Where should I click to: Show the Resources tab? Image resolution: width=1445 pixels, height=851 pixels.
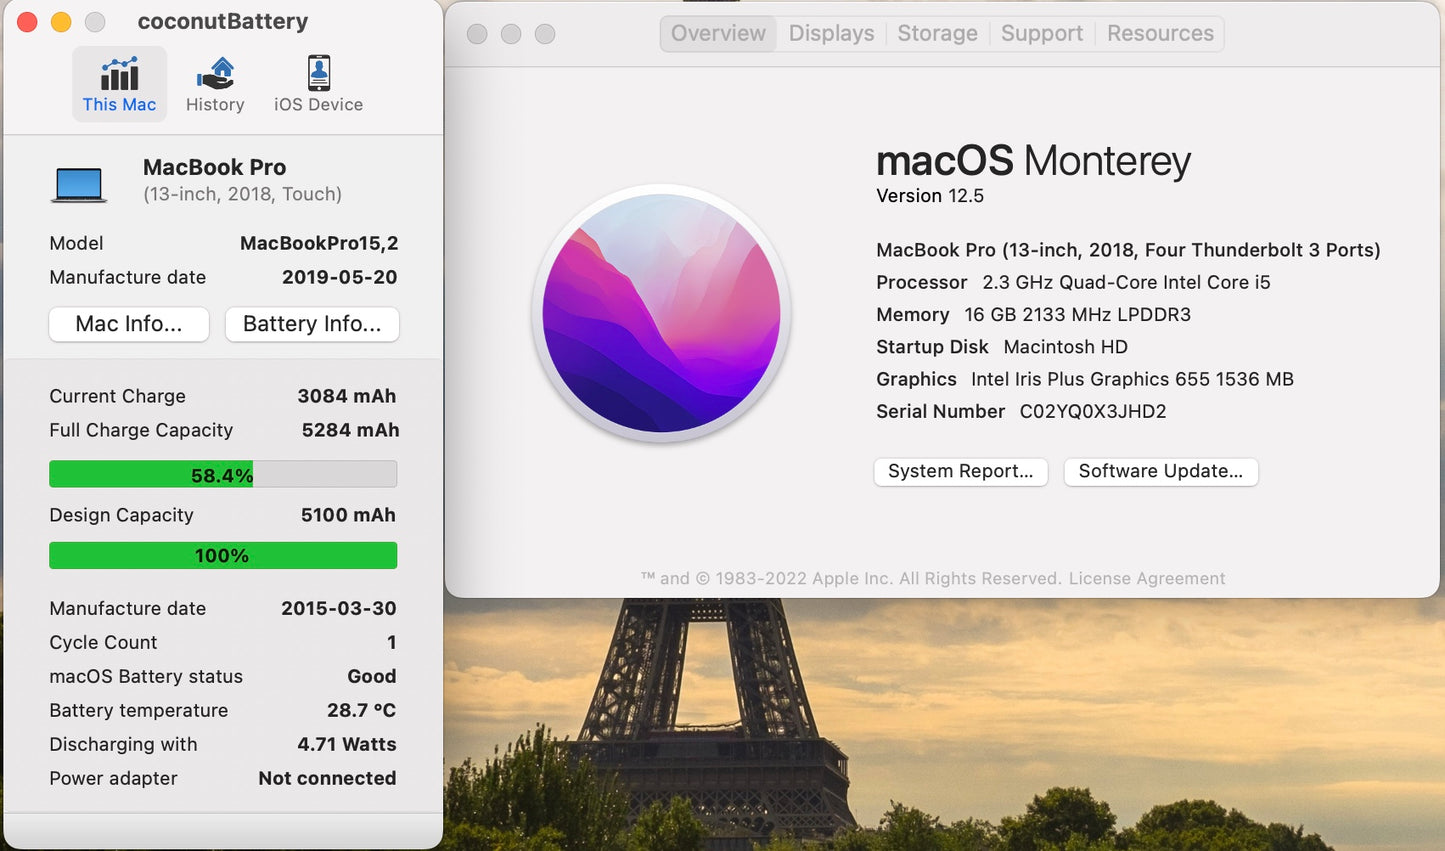[x=1160, y=34]
